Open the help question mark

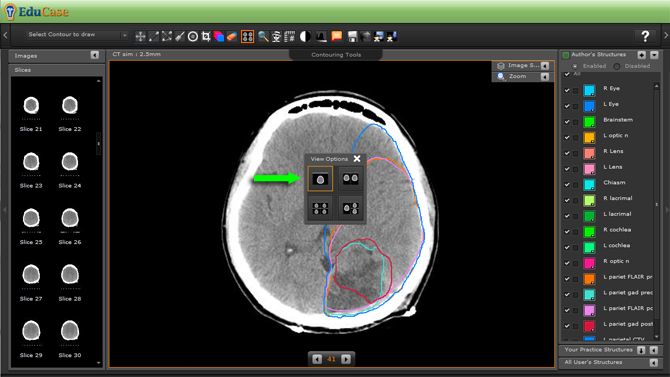[645, 36]
